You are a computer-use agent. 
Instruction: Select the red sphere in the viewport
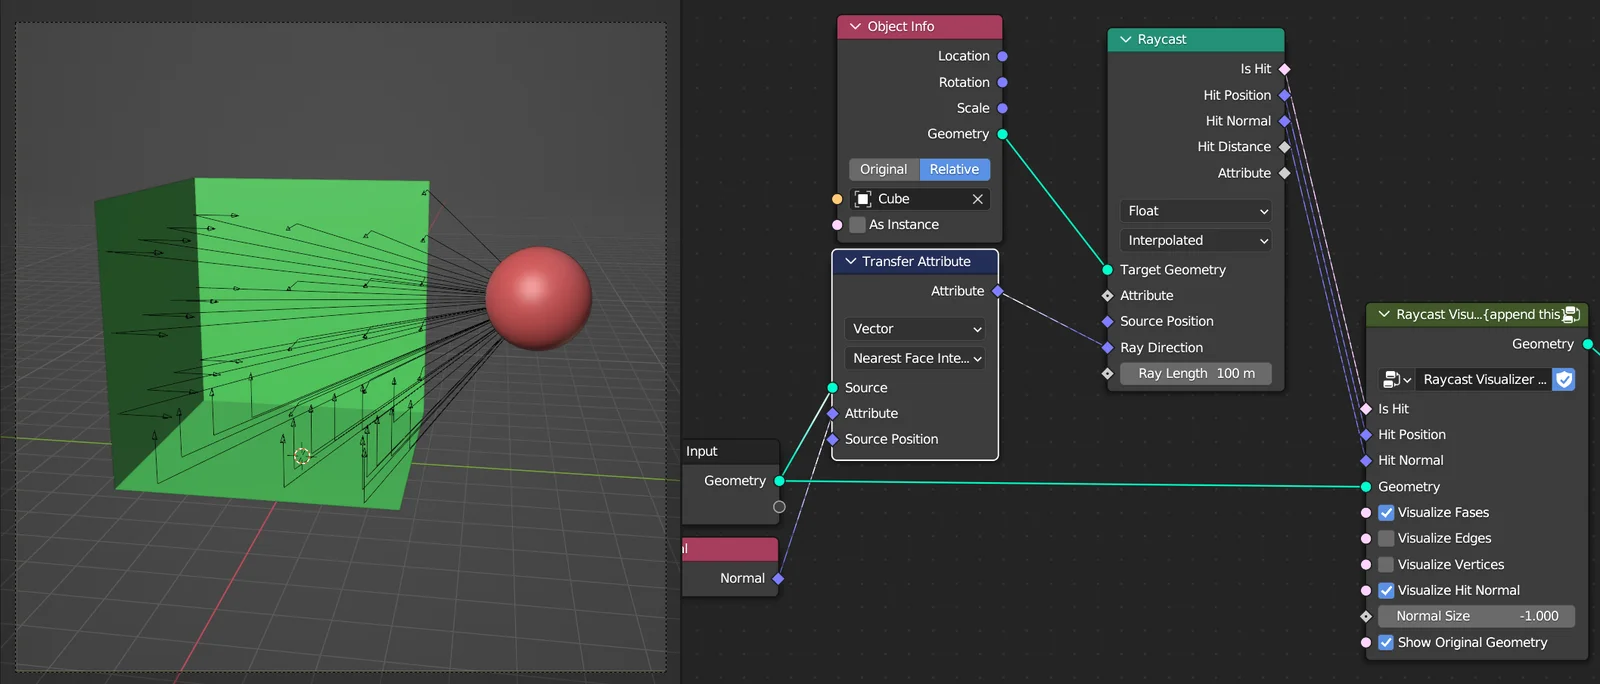tap(538, 298)
